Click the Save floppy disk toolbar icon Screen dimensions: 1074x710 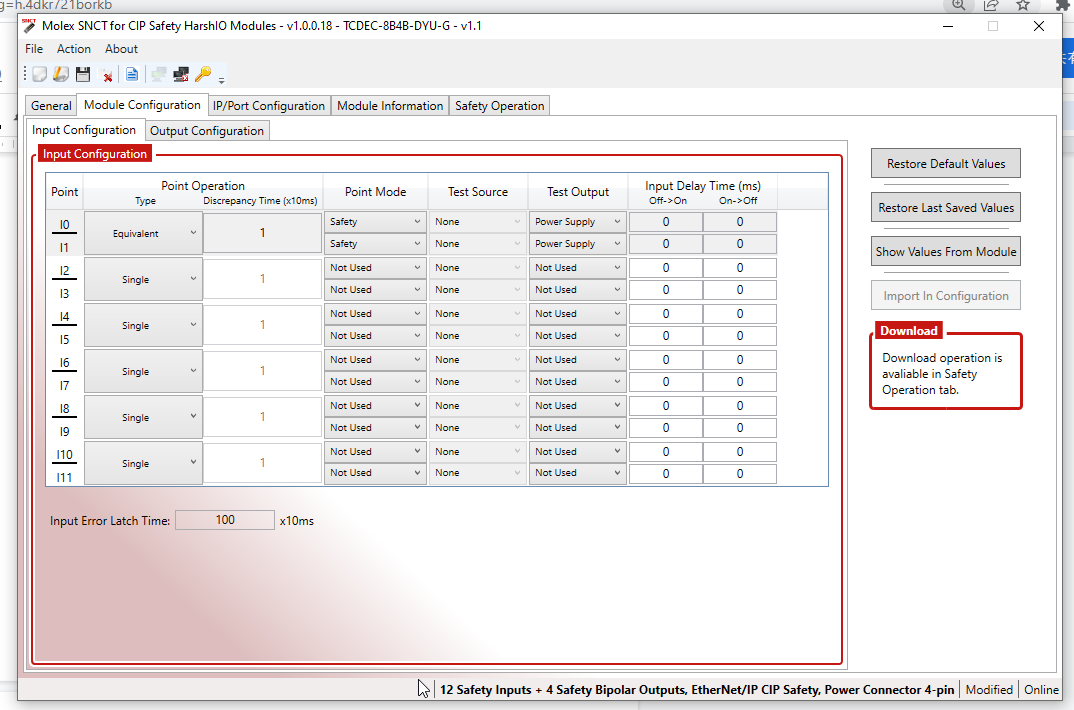(x=83, y=75)
